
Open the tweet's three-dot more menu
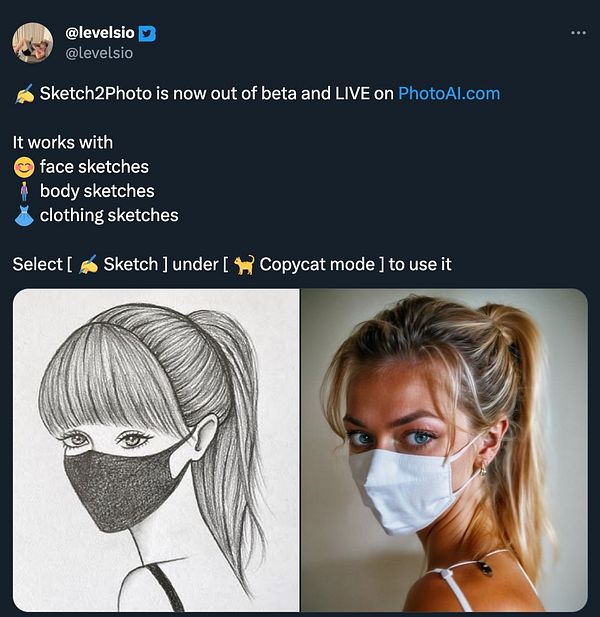578,33
